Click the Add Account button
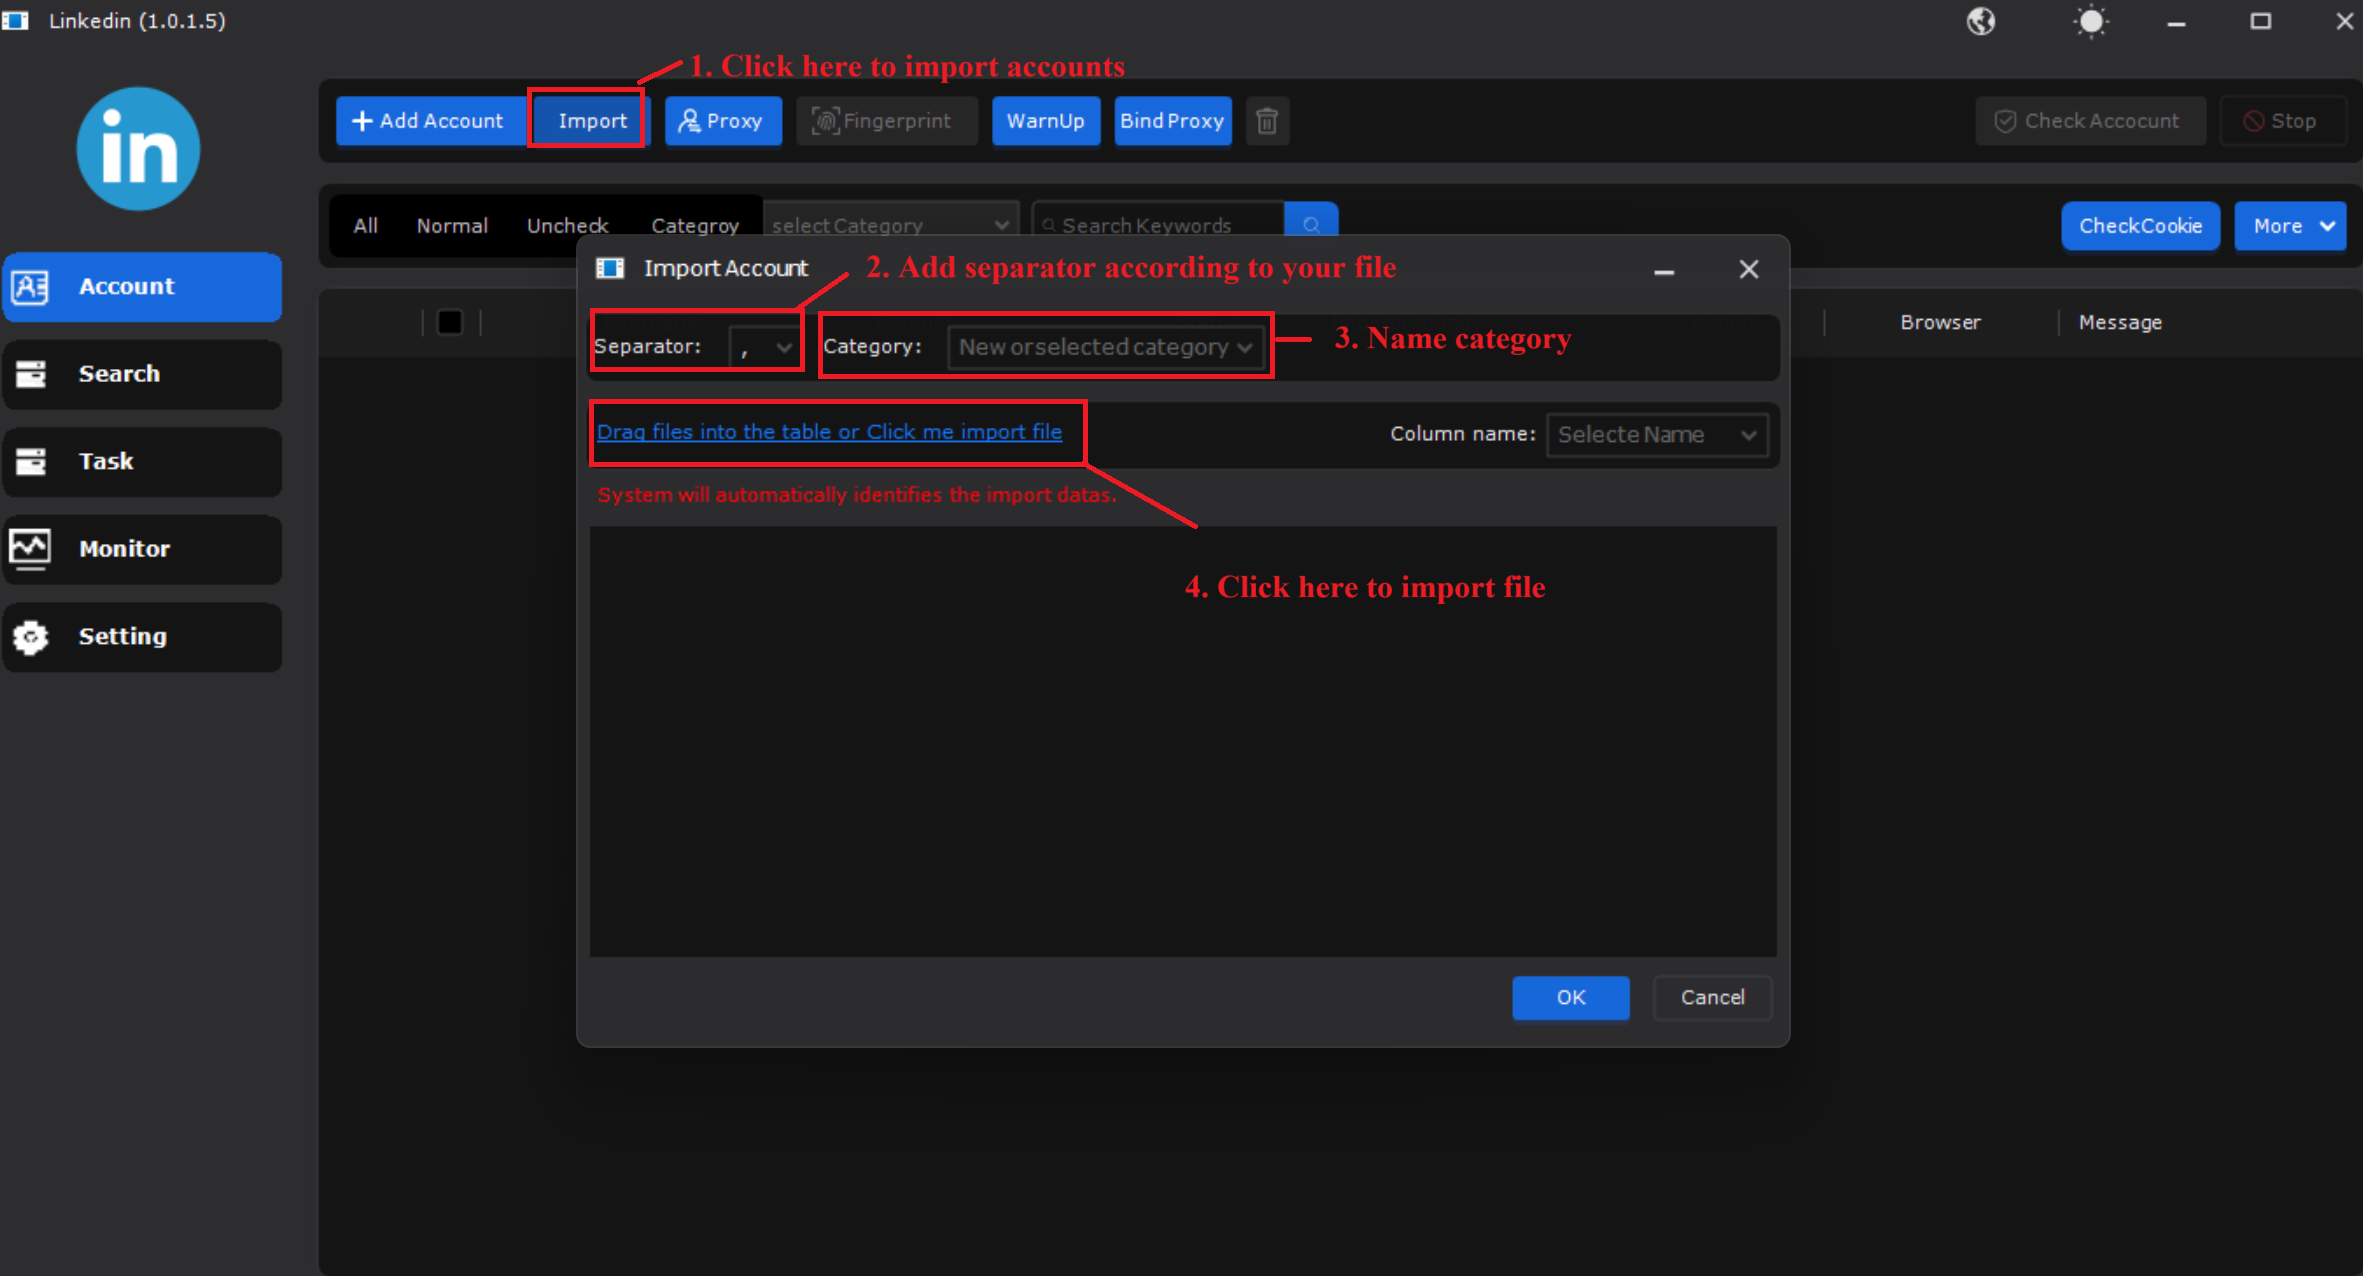The image size is (2363, 1276). pos(430,121)
